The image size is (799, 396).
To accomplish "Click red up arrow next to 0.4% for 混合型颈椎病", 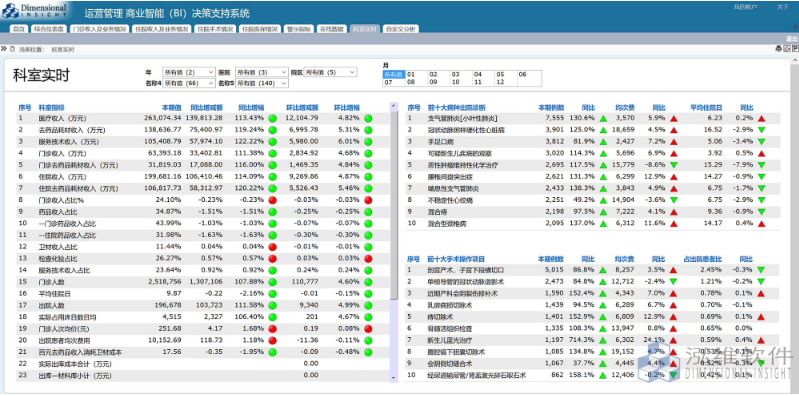I will point(761,224).
